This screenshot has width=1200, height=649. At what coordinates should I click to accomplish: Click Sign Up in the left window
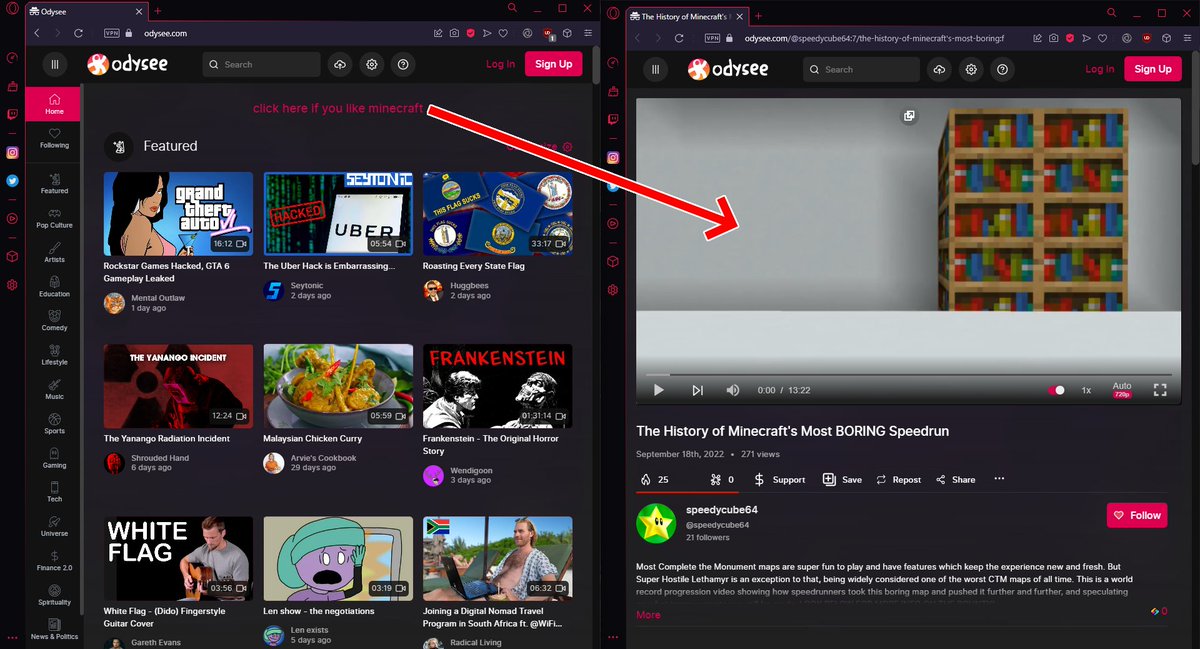(x=553, y=64)
